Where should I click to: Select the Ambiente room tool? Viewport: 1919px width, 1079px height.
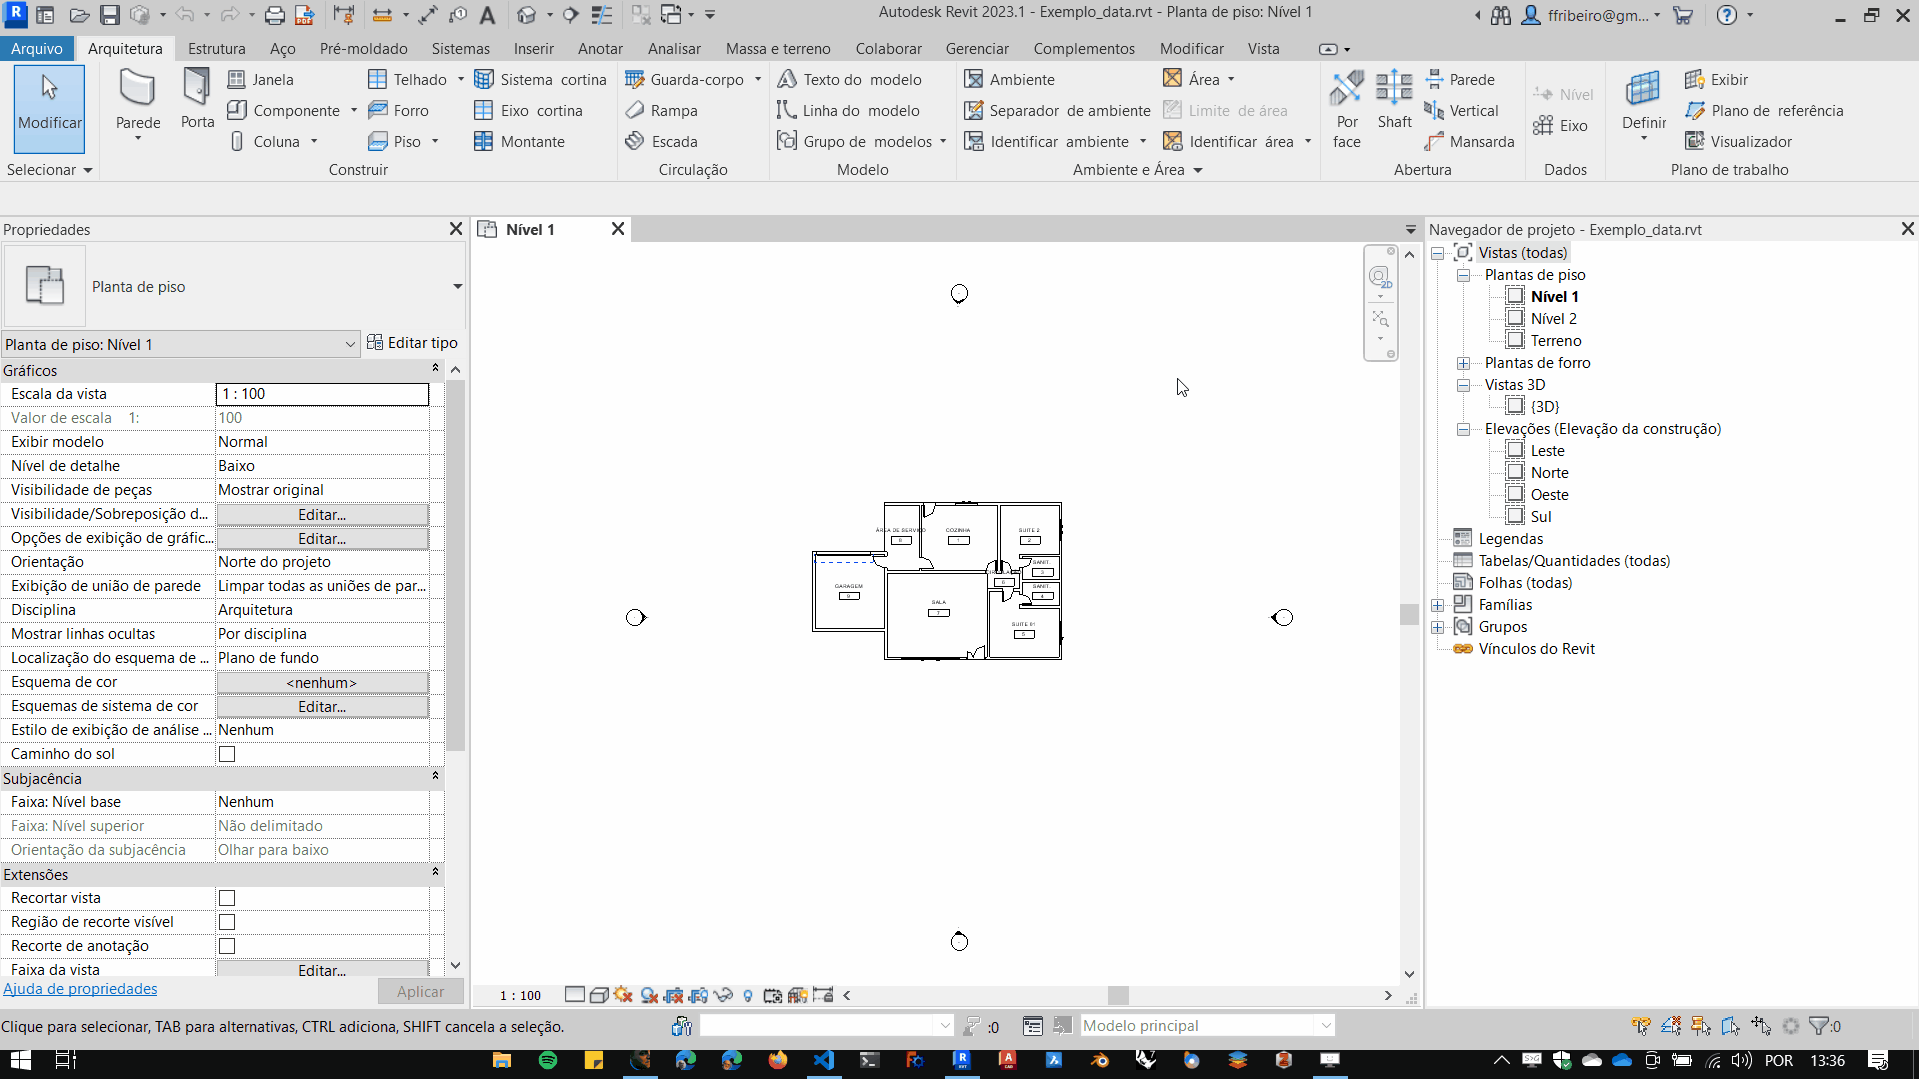(1009, 80)
